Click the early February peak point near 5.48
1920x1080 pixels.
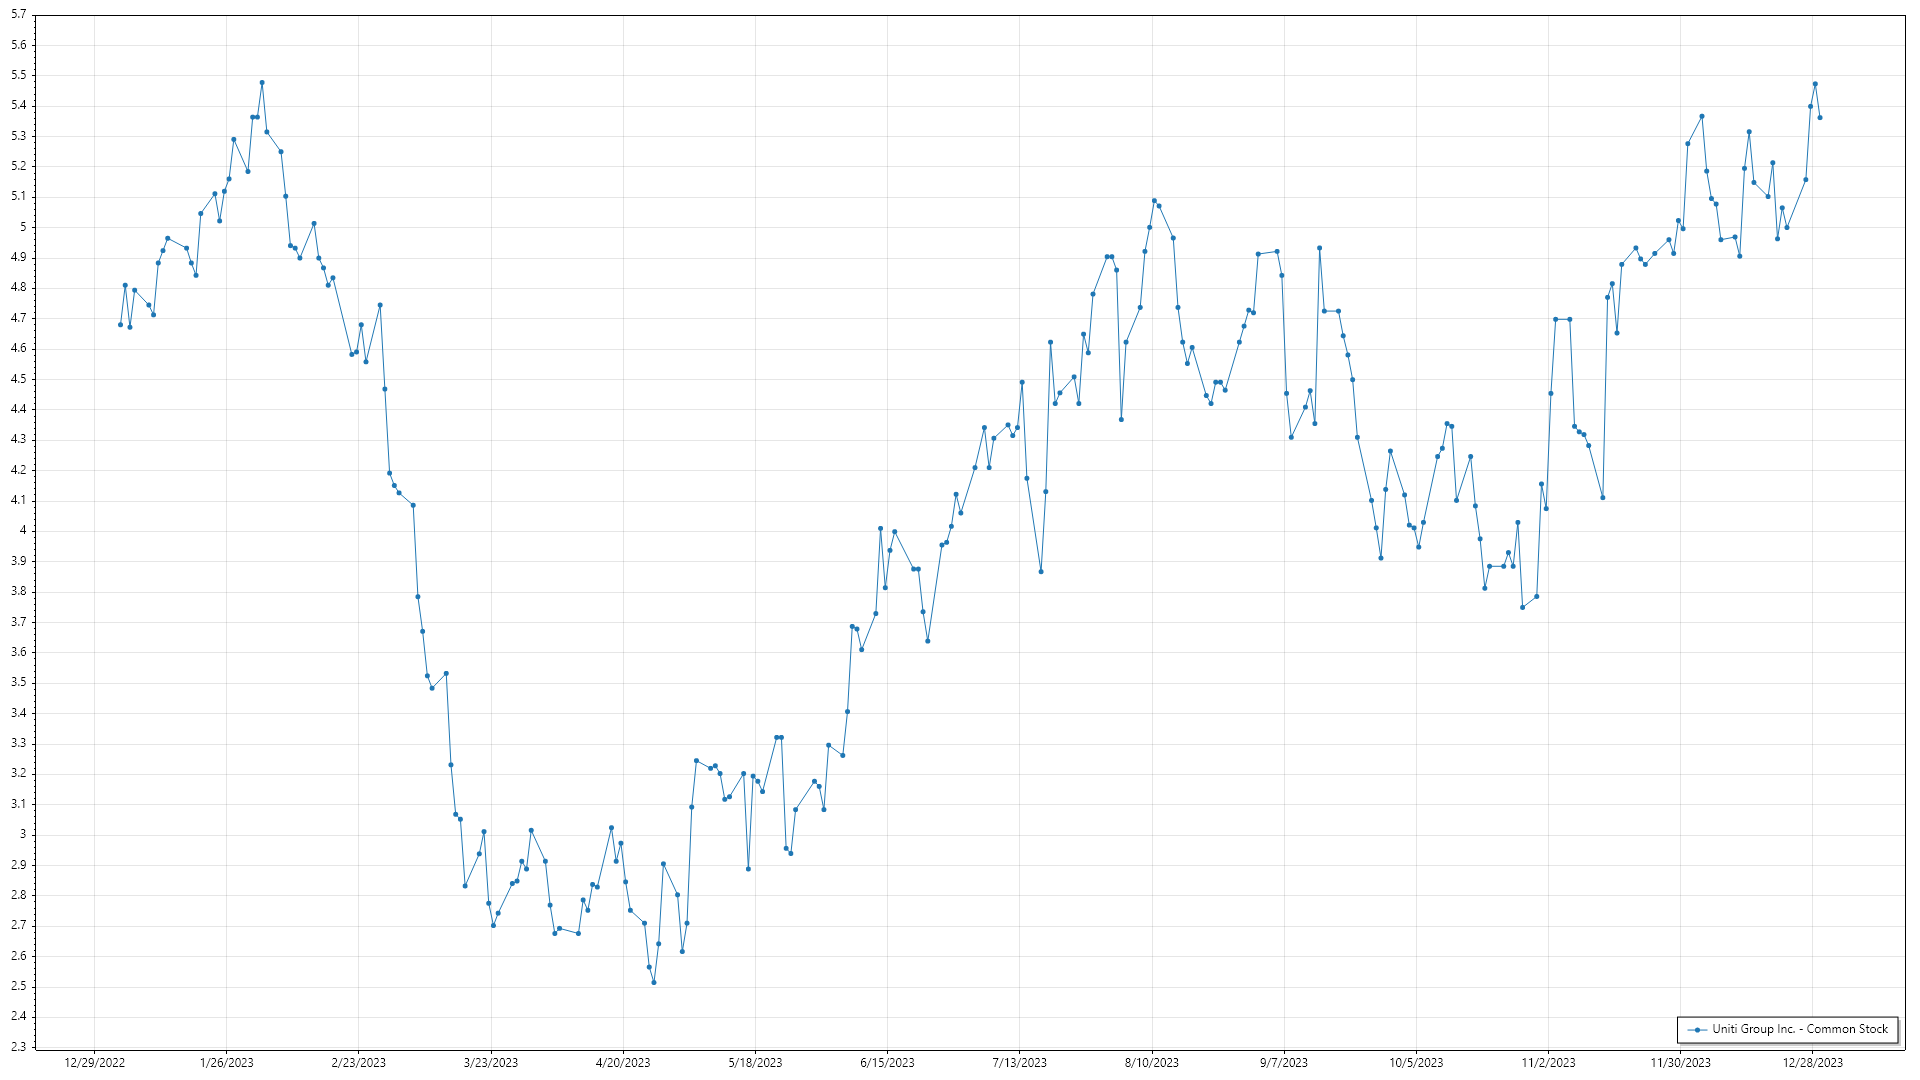pos(262,82)
